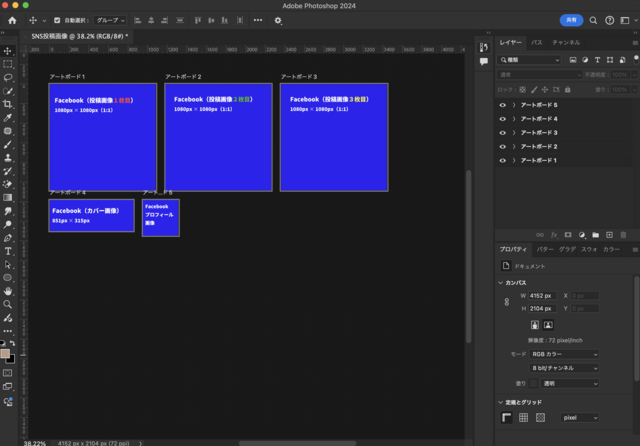Delete layer trash icon
The image size is (640, 446).
tap(623, 235)
